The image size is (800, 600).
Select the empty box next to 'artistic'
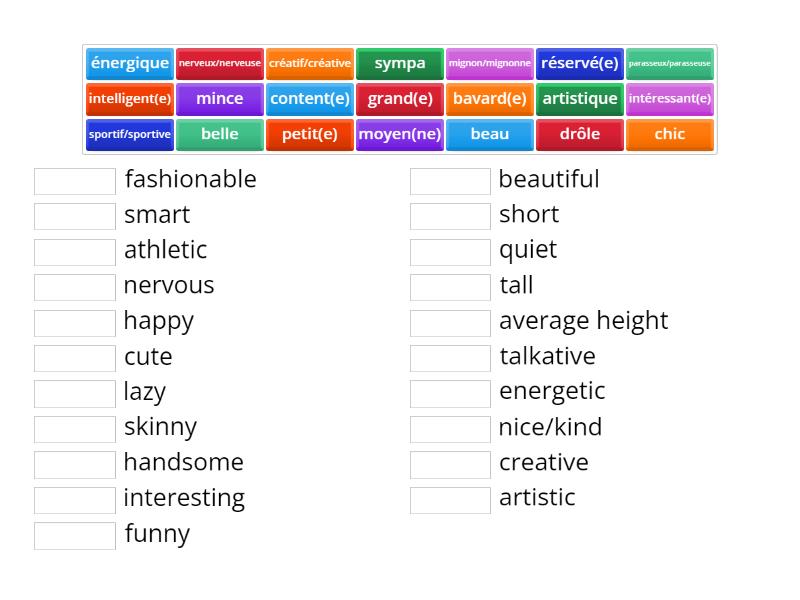click(450, 500)
